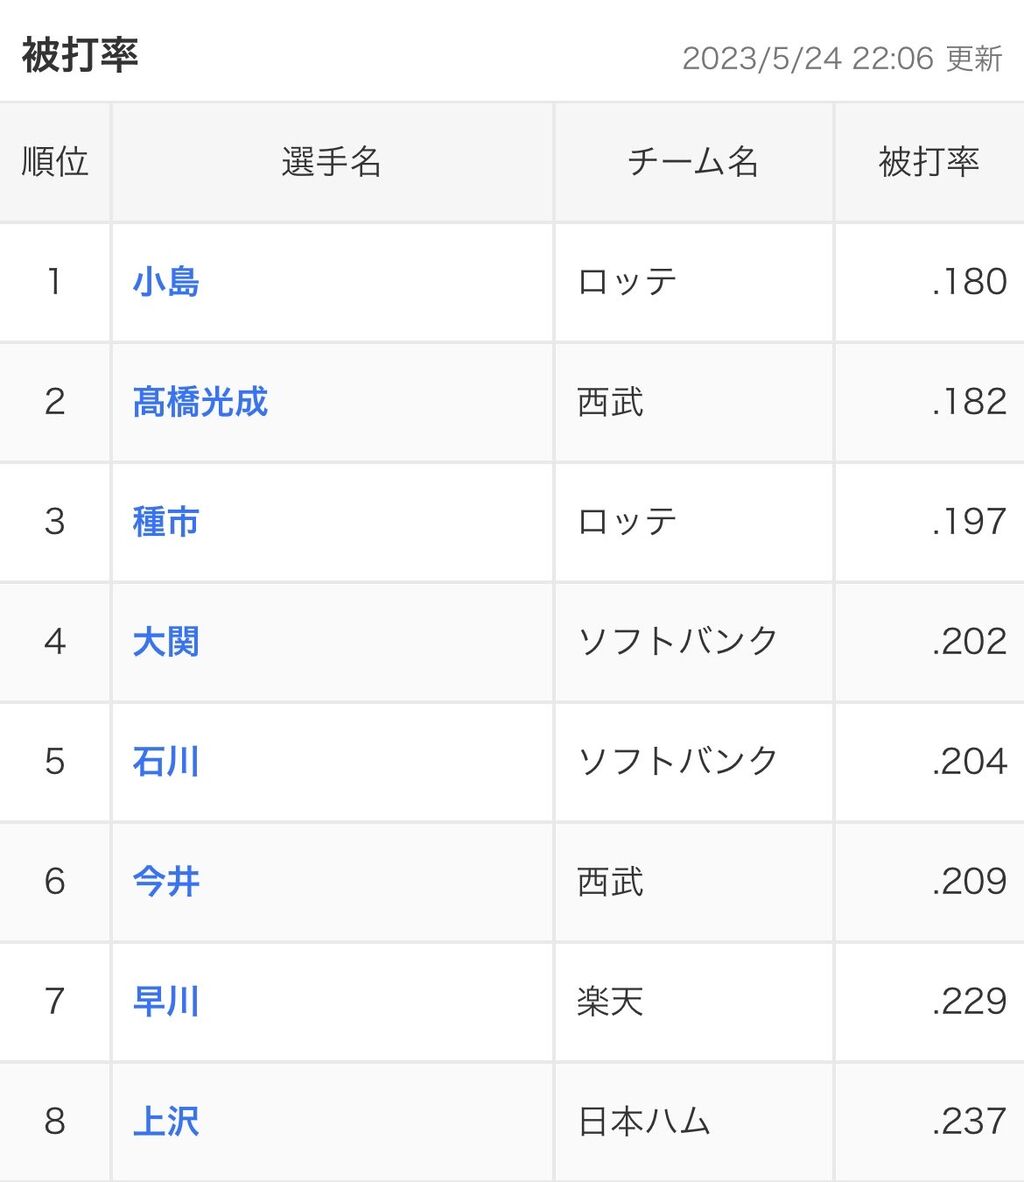This screenshot has width=1024, height=1182.
Task: Open player link 髙橋光成
Action: click(200, 402)
